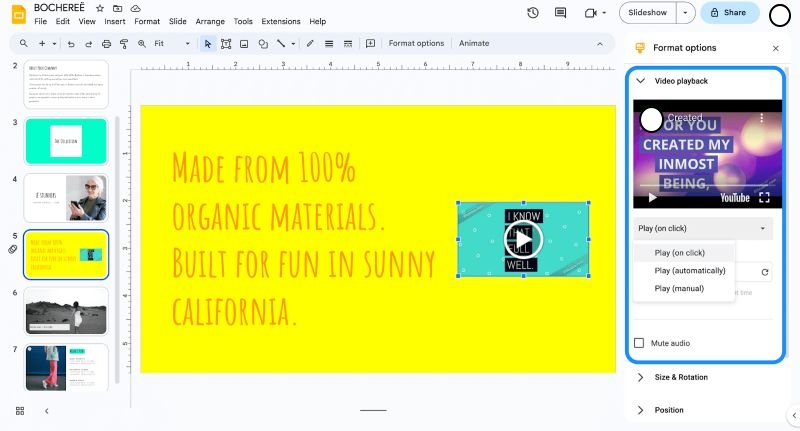Click the border color pencil icon
Screen dimensions: 800x431
(x=310, y=44)
